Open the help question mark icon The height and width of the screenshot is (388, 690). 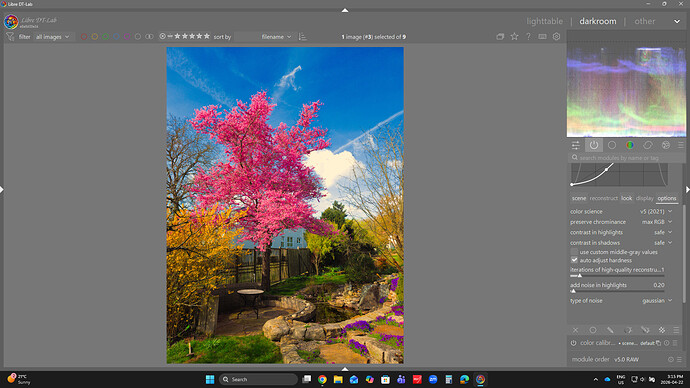(528, 37)
